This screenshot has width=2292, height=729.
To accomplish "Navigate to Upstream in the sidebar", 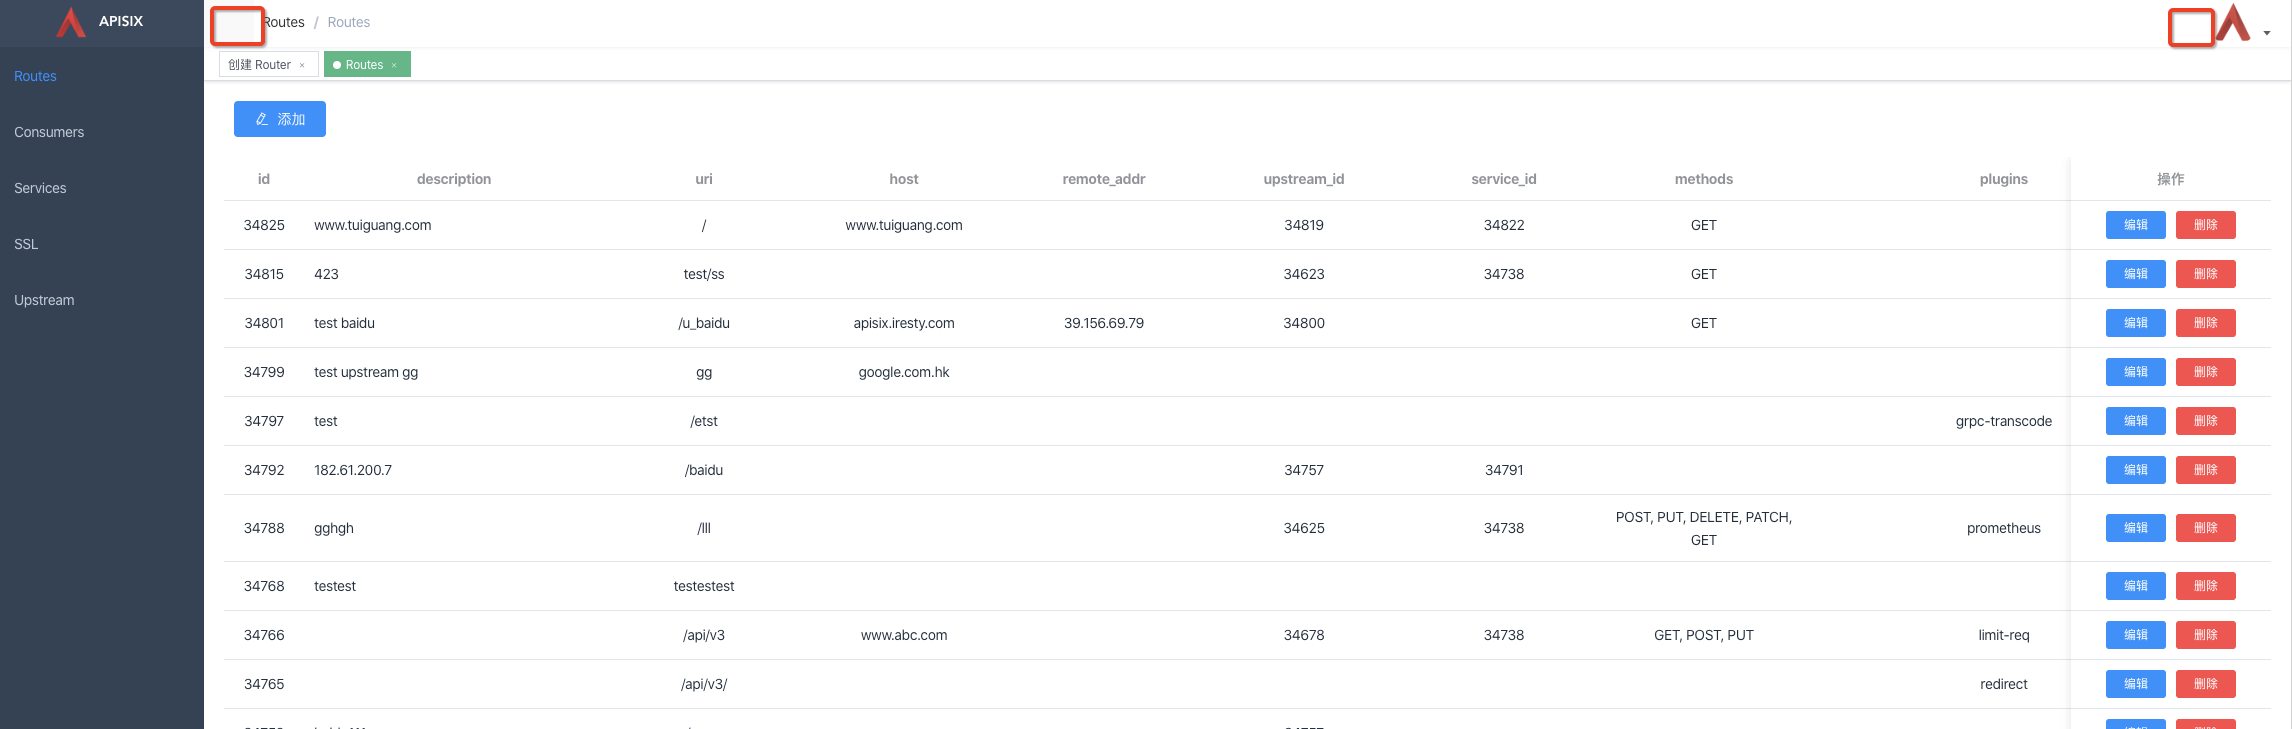I will point(102,300).
